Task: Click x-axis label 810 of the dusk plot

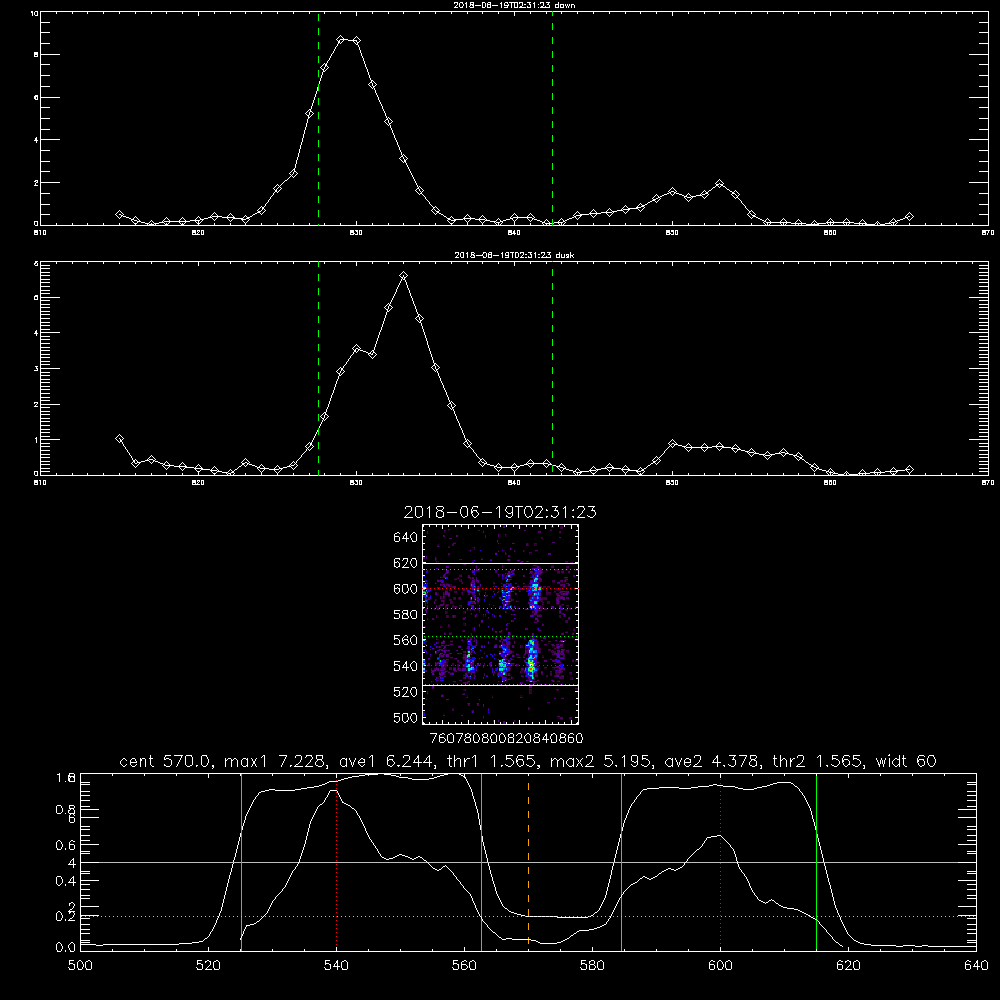Action: (40, 483)
